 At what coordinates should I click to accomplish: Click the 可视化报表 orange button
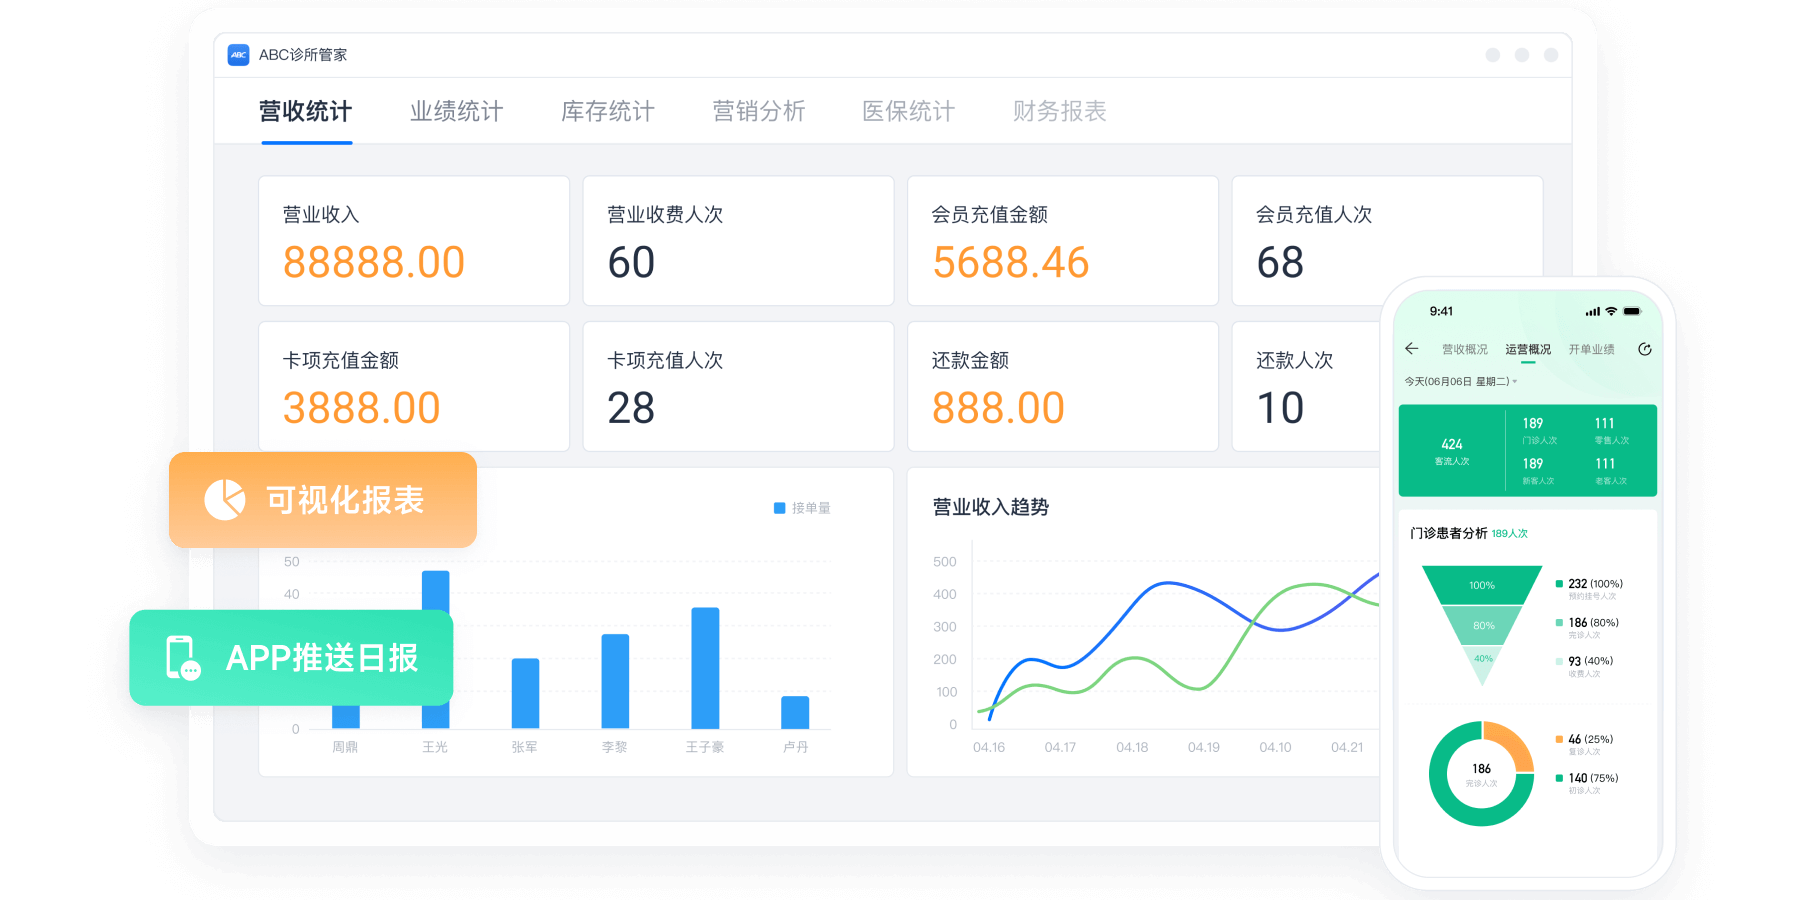coord(323,499)
